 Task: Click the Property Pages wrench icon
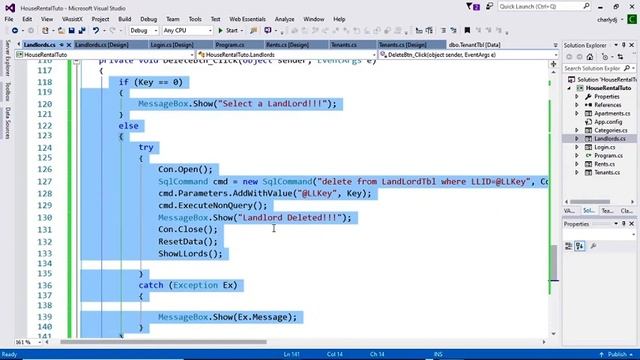coord(593,246)
